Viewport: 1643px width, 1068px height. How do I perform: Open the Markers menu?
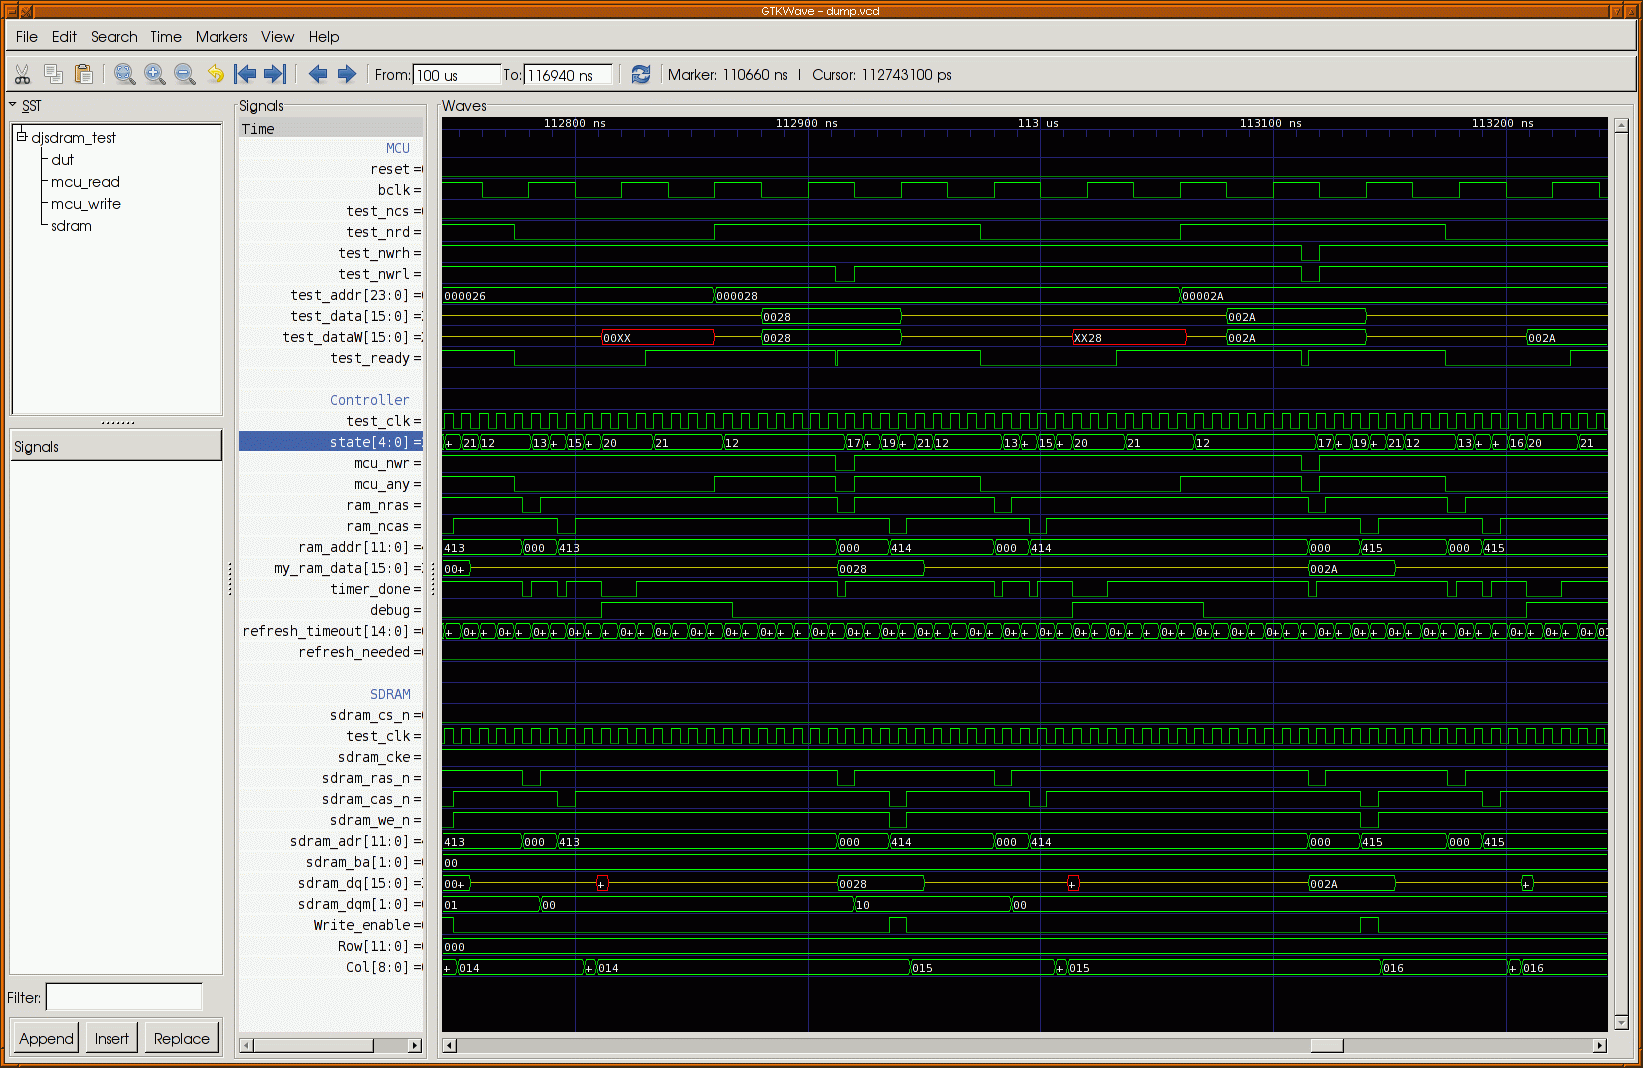pyautogui.click(x=221, y=37)
